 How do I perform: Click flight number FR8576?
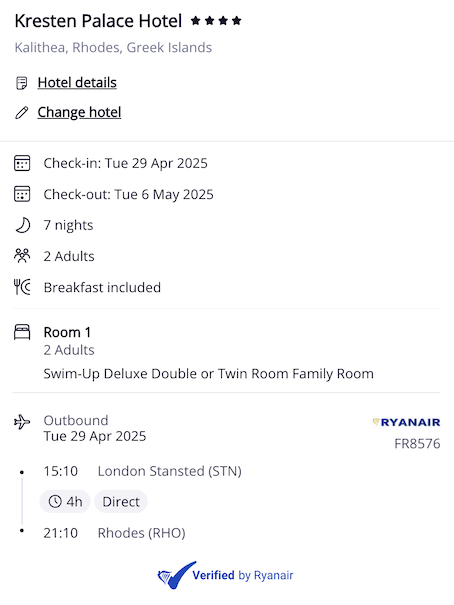pos(417,444)
